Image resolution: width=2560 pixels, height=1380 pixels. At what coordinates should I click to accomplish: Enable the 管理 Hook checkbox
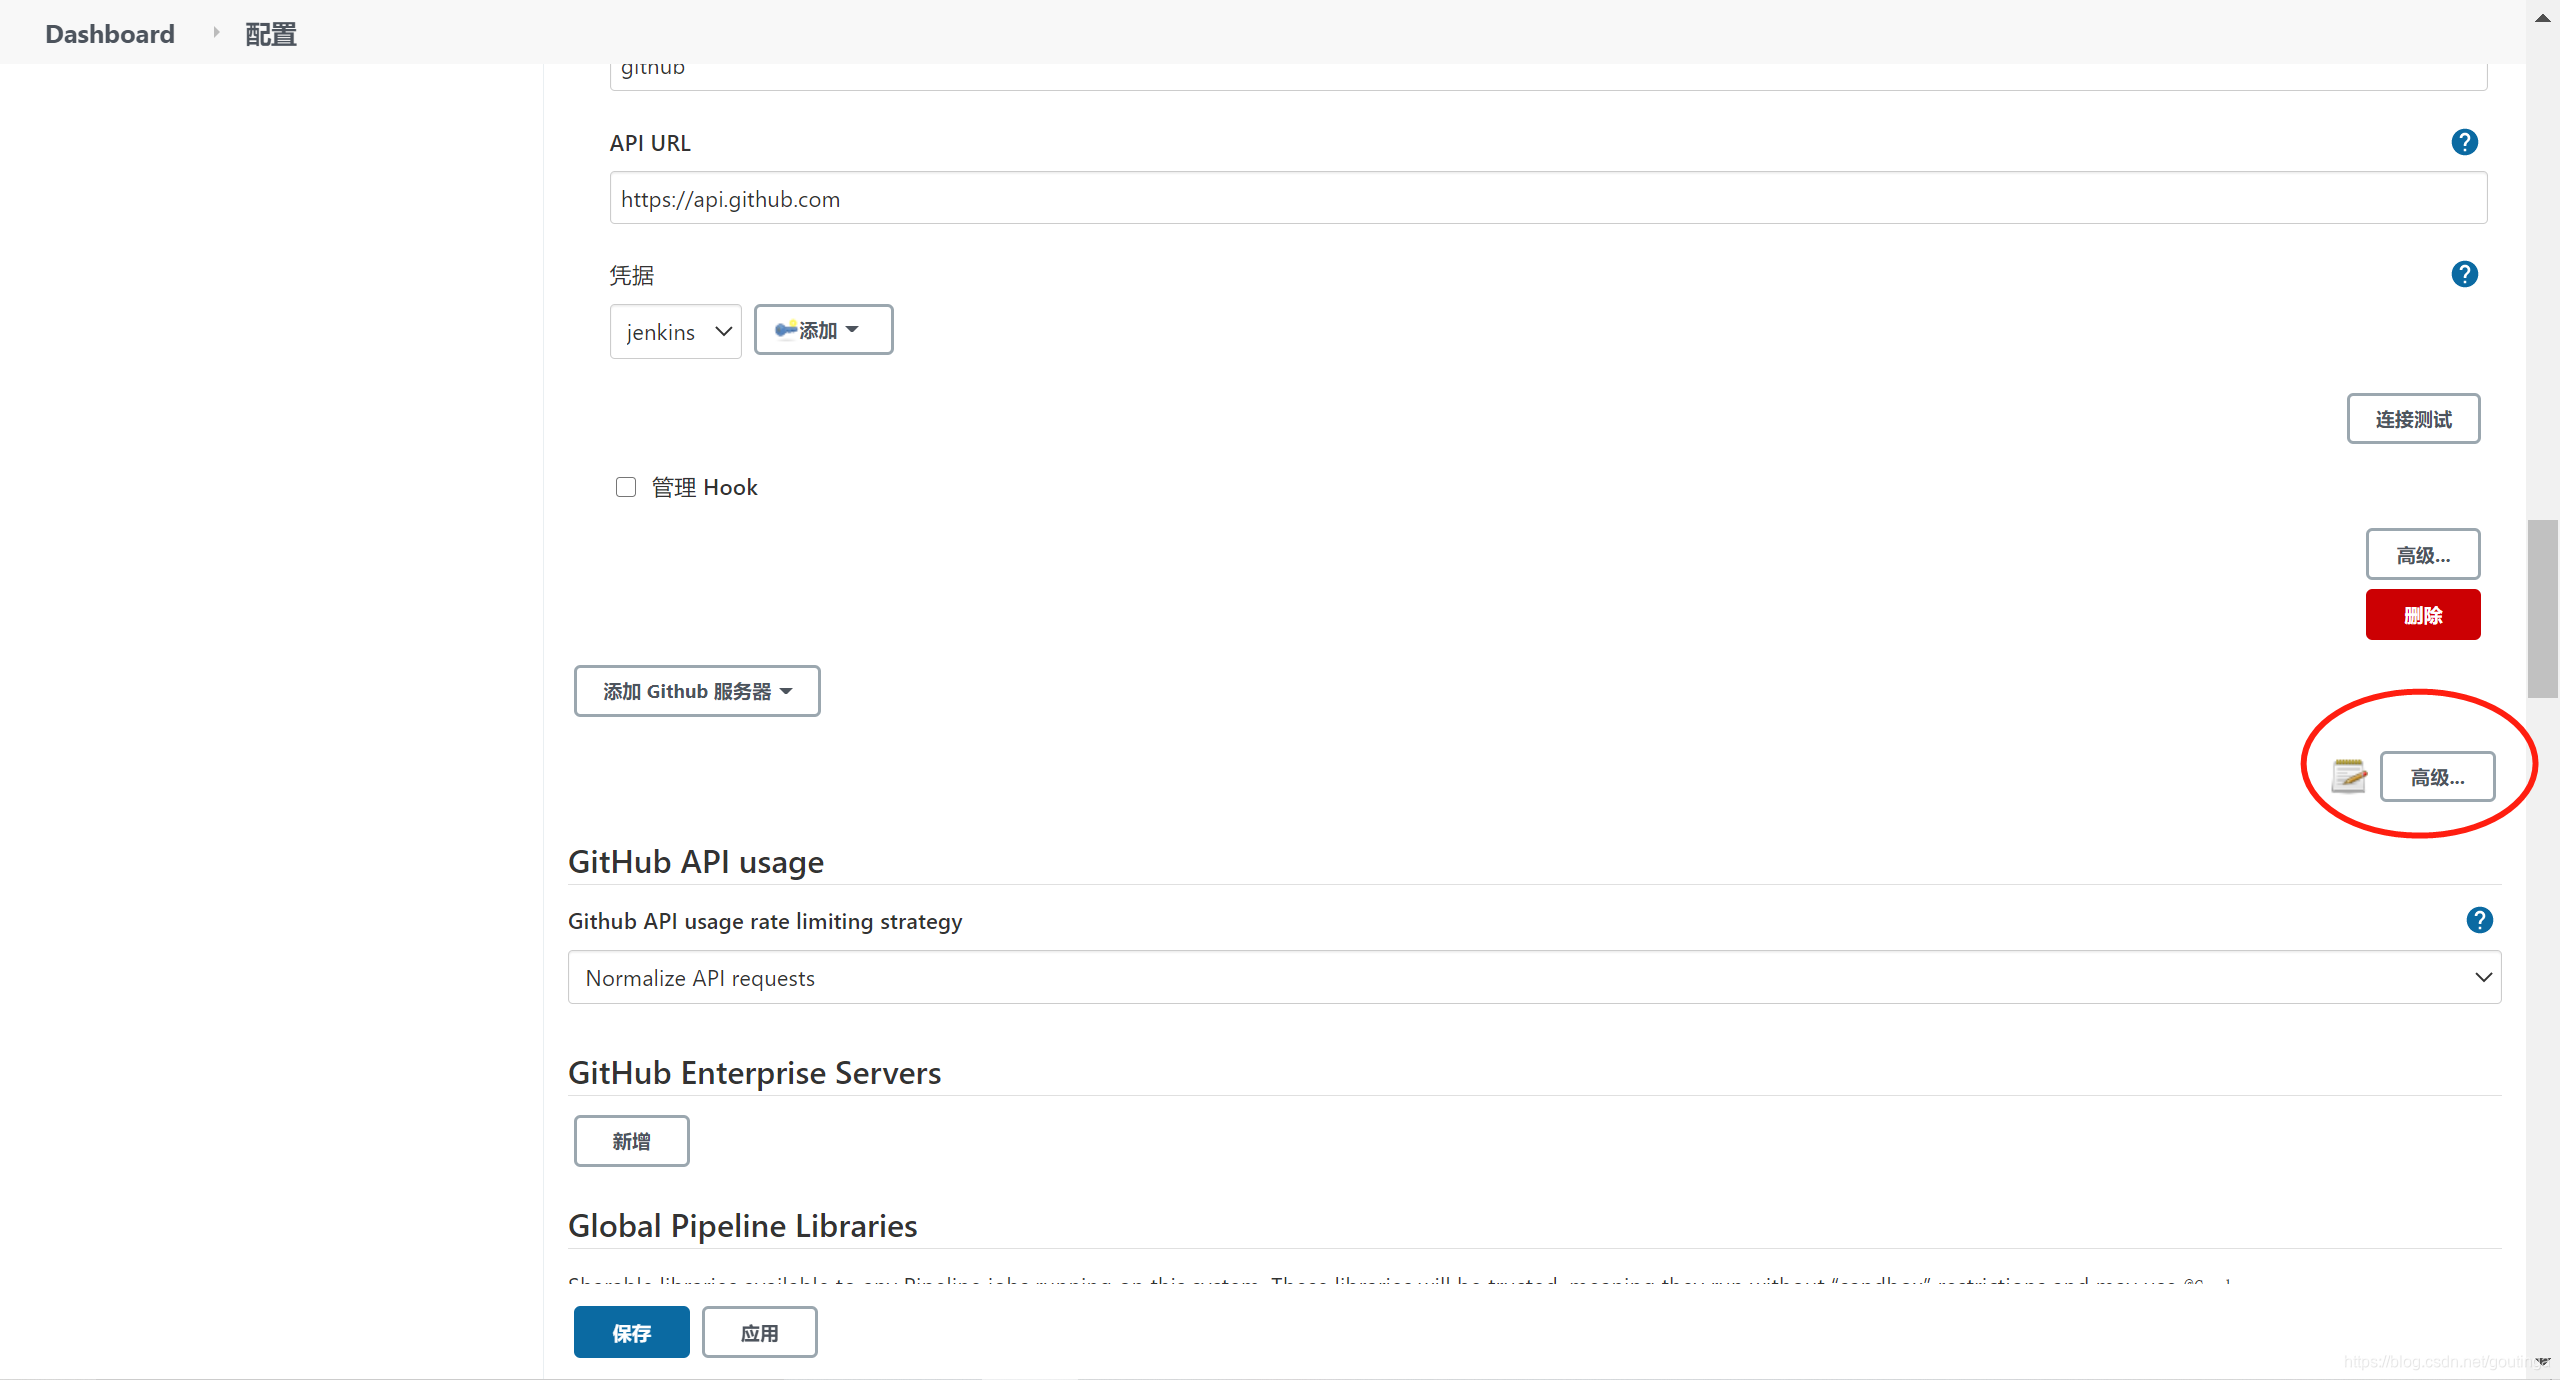coord(626,487)
